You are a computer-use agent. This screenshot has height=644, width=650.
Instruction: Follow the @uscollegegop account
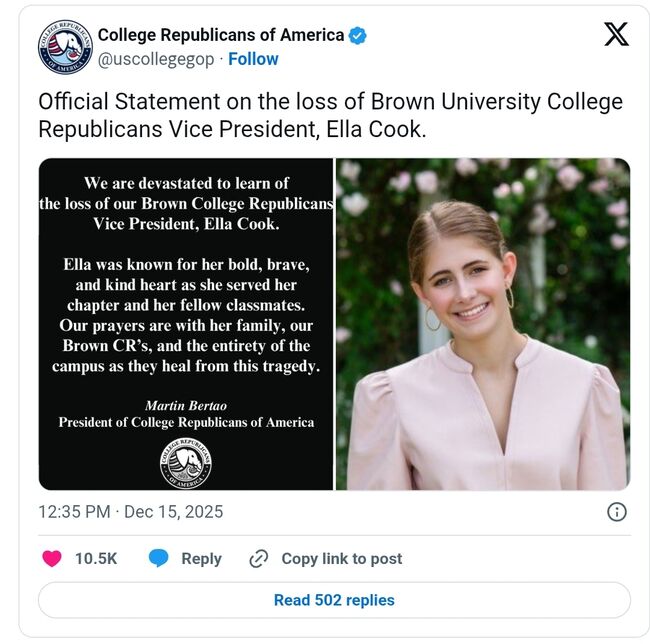pos(253,59)
